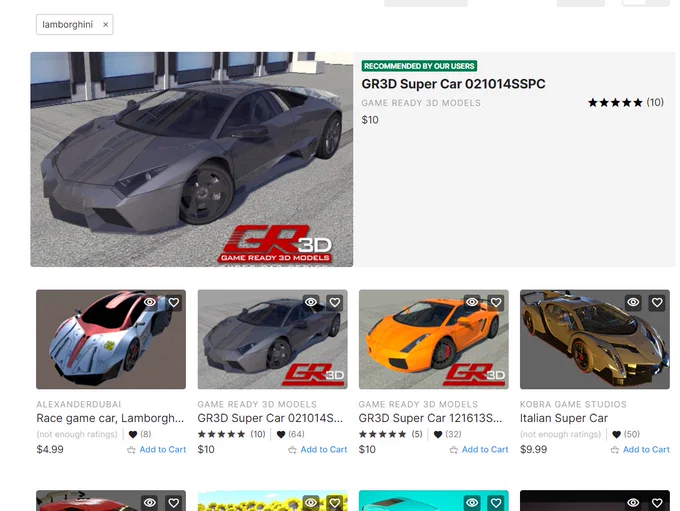Click the $10 price in the featured banner
Image resolution: width=680 pixels, height=511 pixels.
click(370, 120)
